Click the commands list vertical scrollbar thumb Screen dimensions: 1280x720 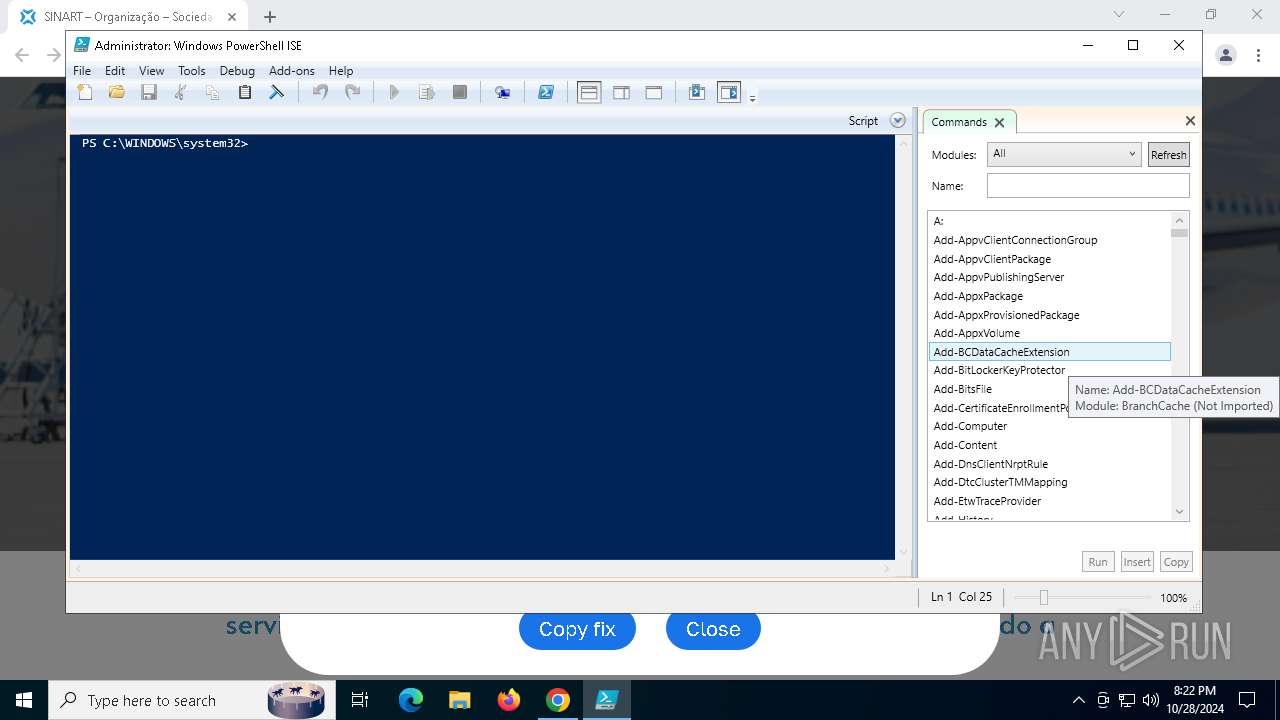1180,233
